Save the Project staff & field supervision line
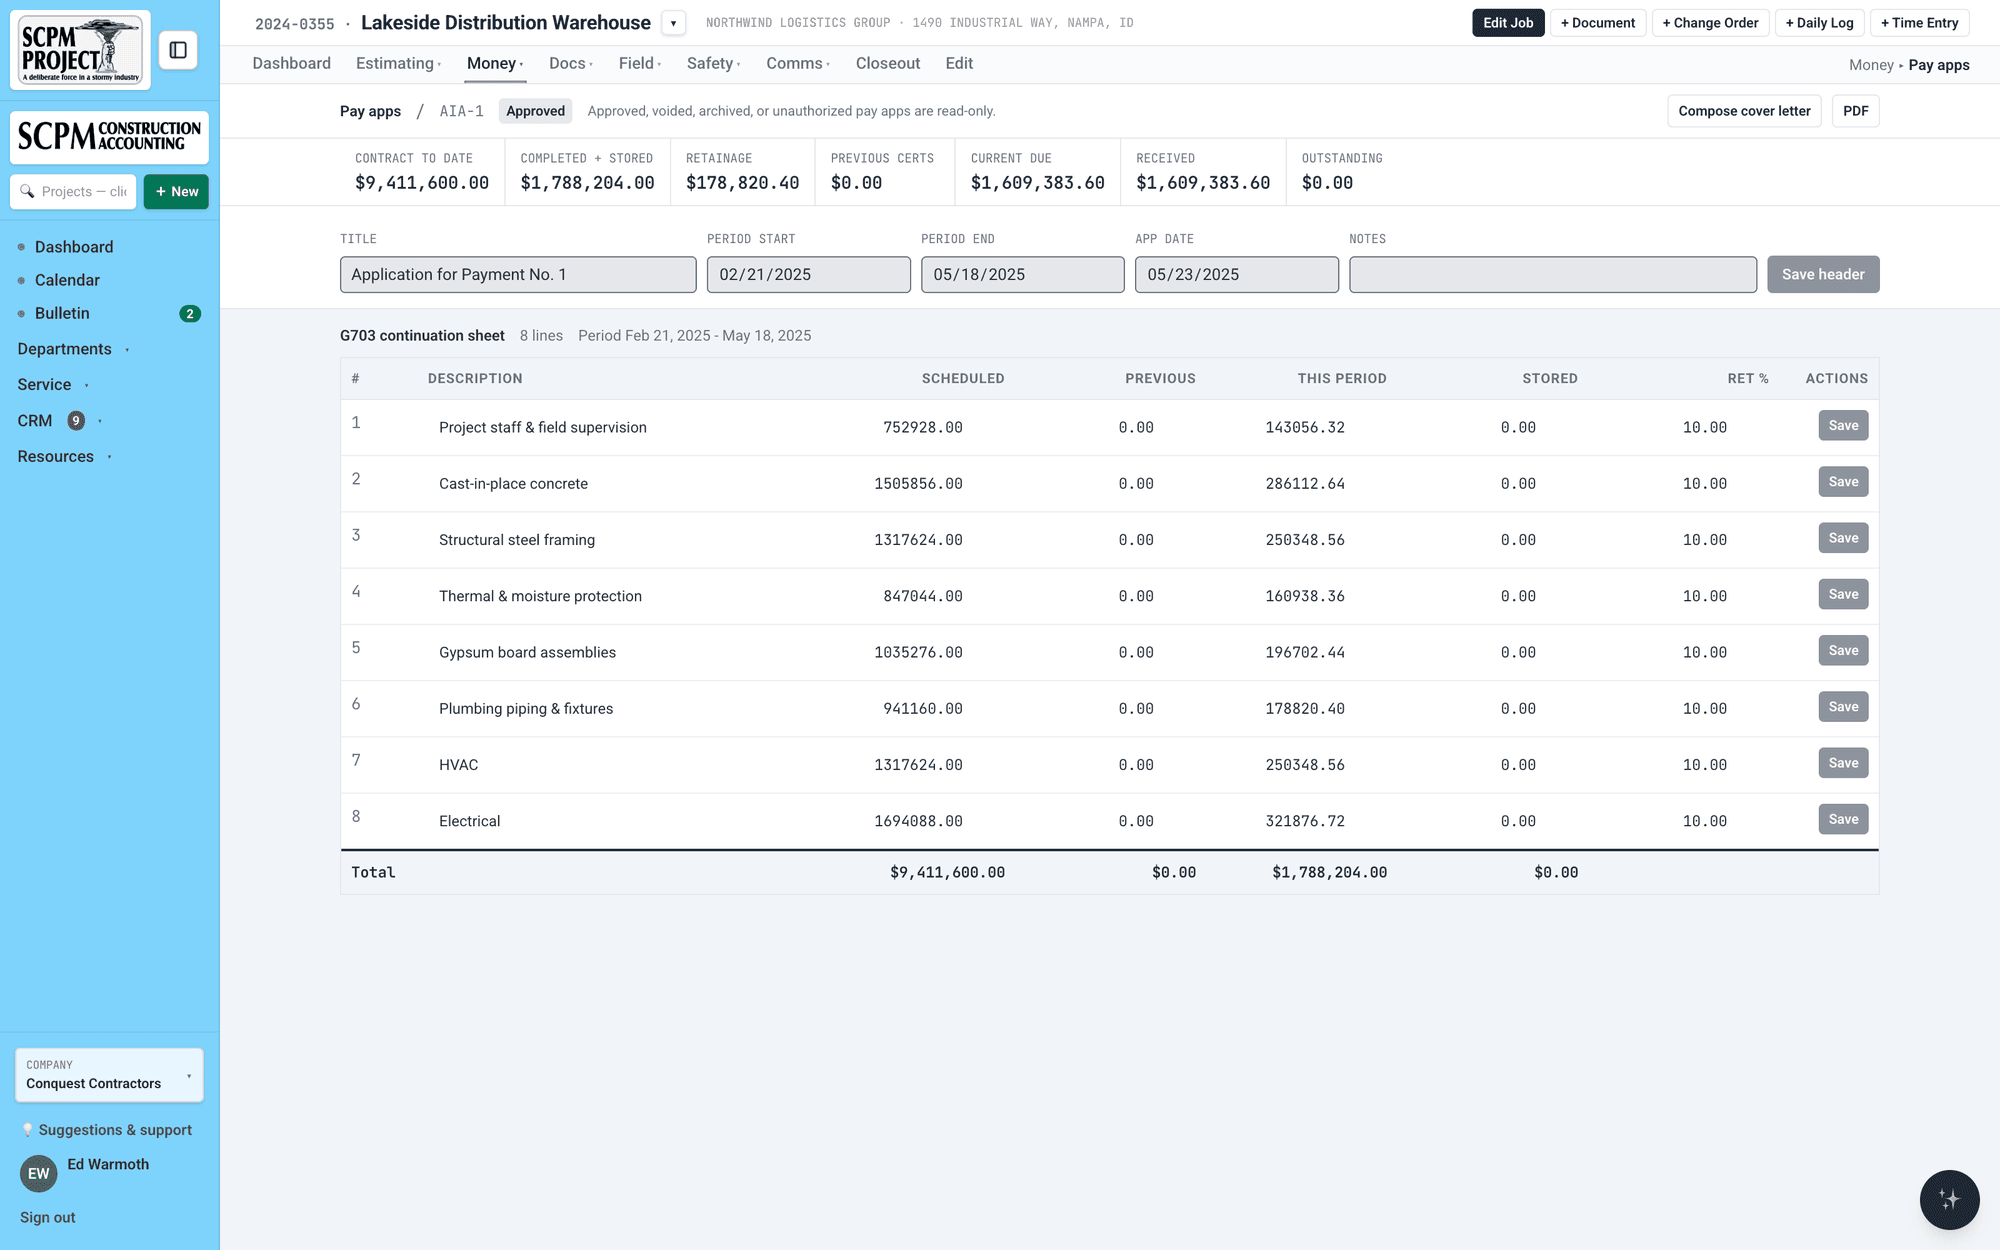 pyautogui.click(x=1843, y=426)
